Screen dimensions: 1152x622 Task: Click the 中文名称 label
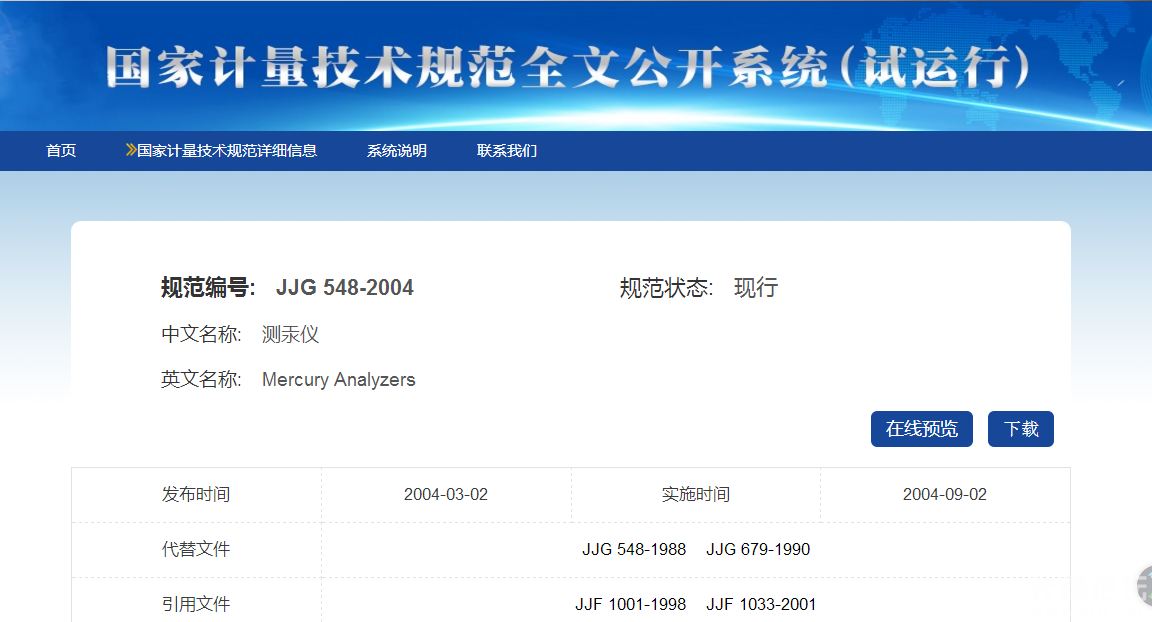[x=201, y=334]
